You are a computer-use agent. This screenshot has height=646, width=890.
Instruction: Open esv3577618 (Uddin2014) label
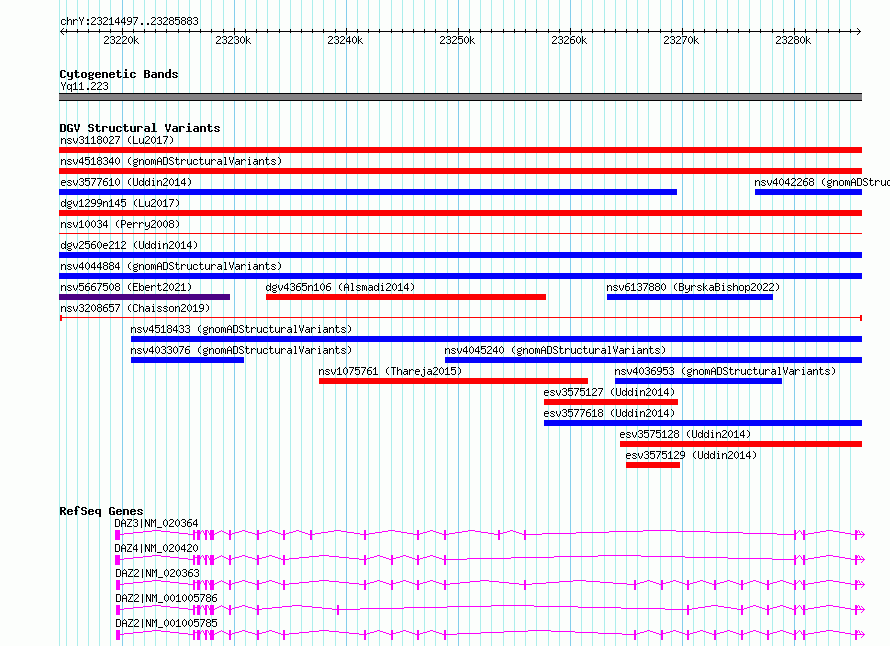pos(609,413)
